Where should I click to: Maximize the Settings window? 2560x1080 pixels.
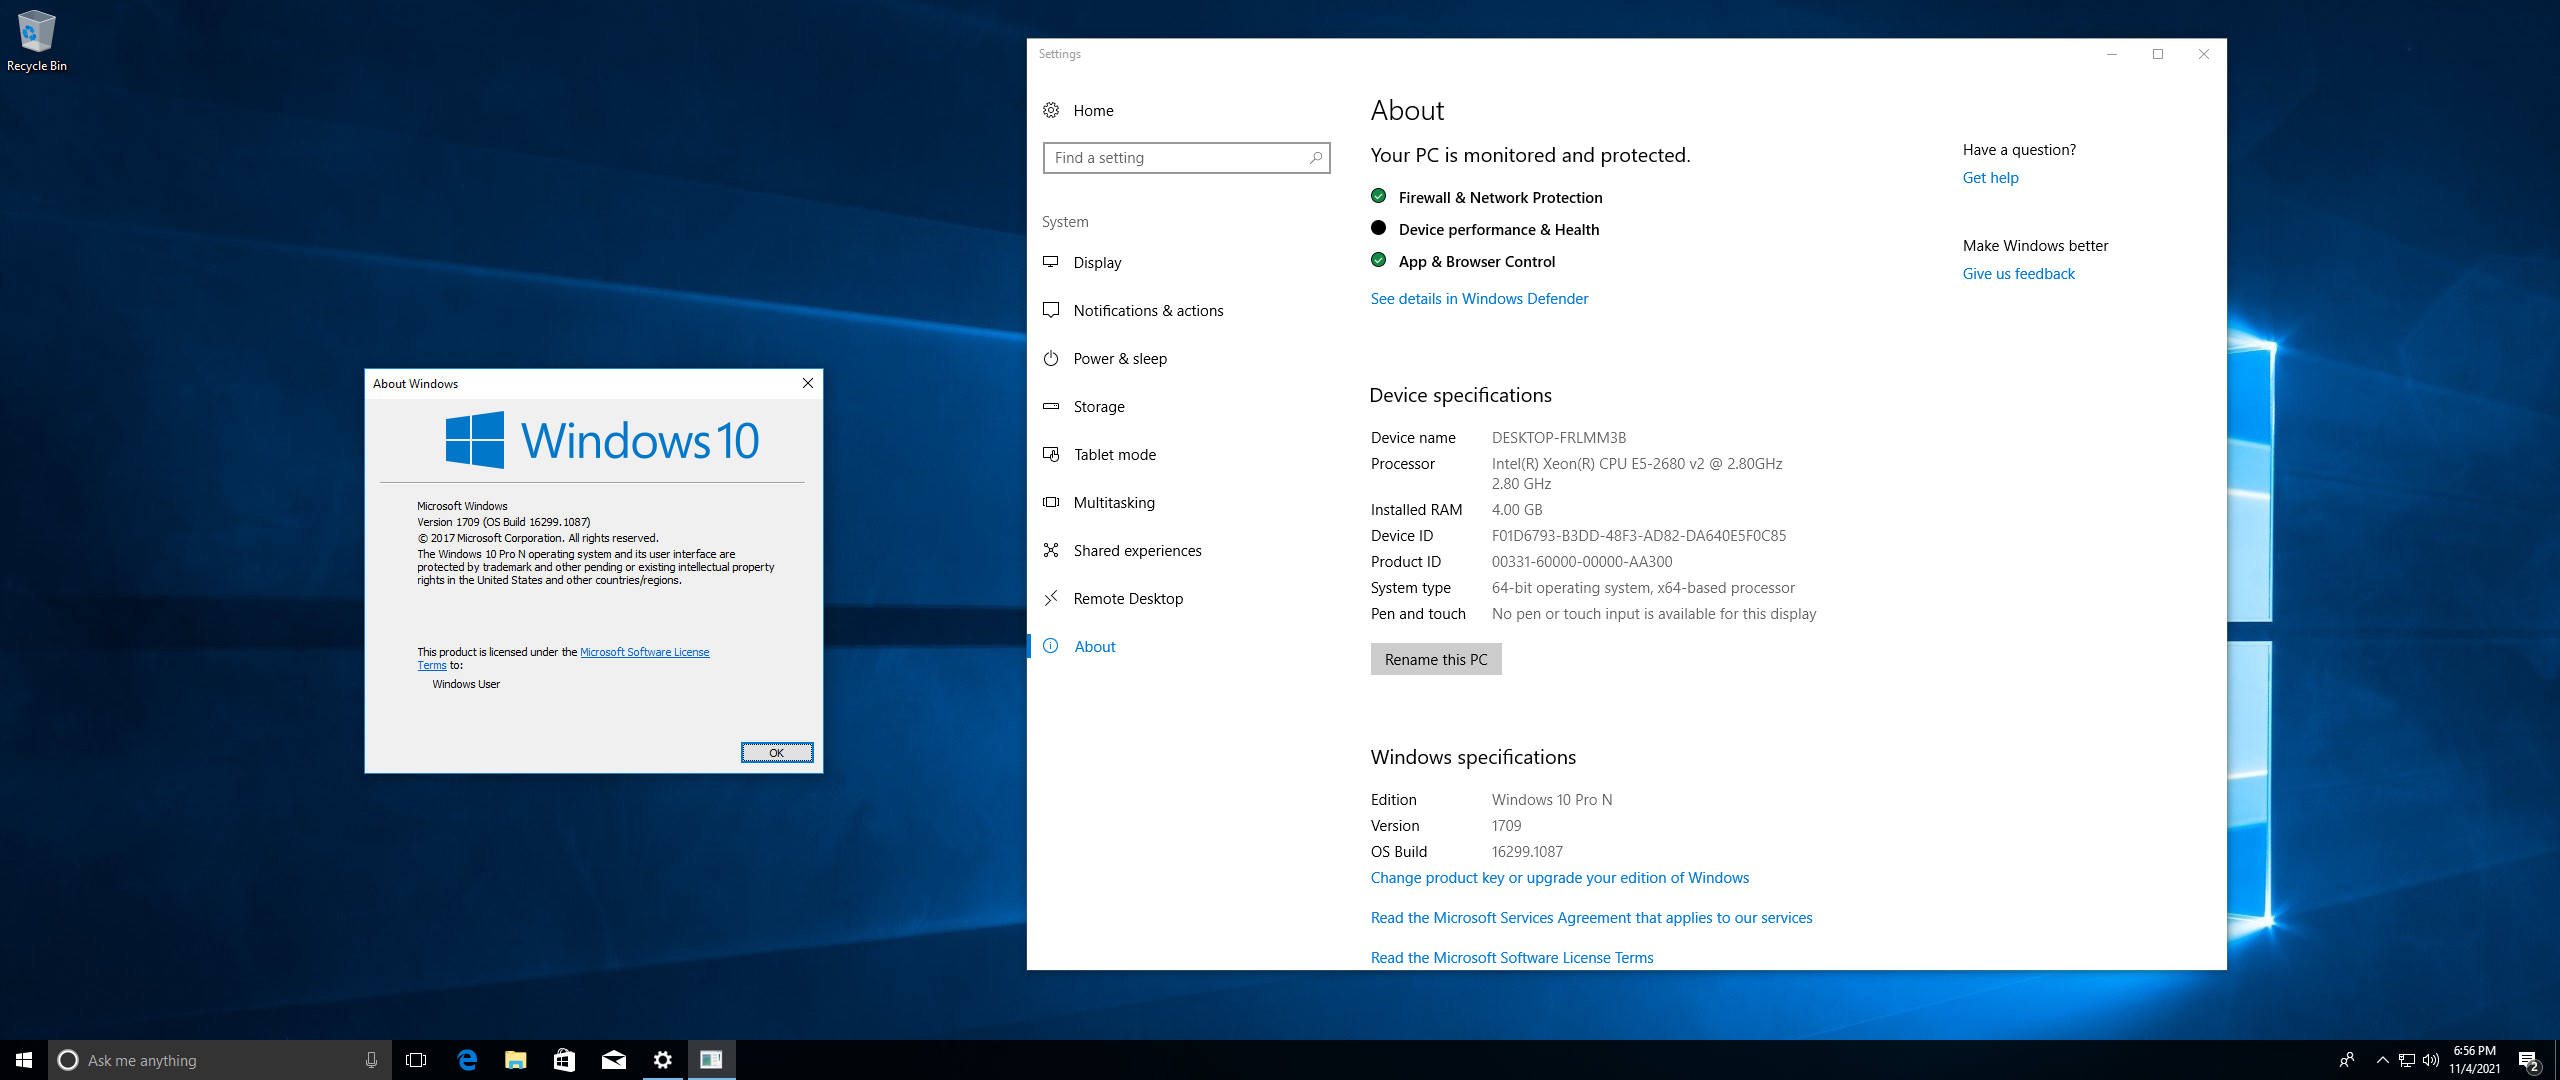tap(2158, 54)
